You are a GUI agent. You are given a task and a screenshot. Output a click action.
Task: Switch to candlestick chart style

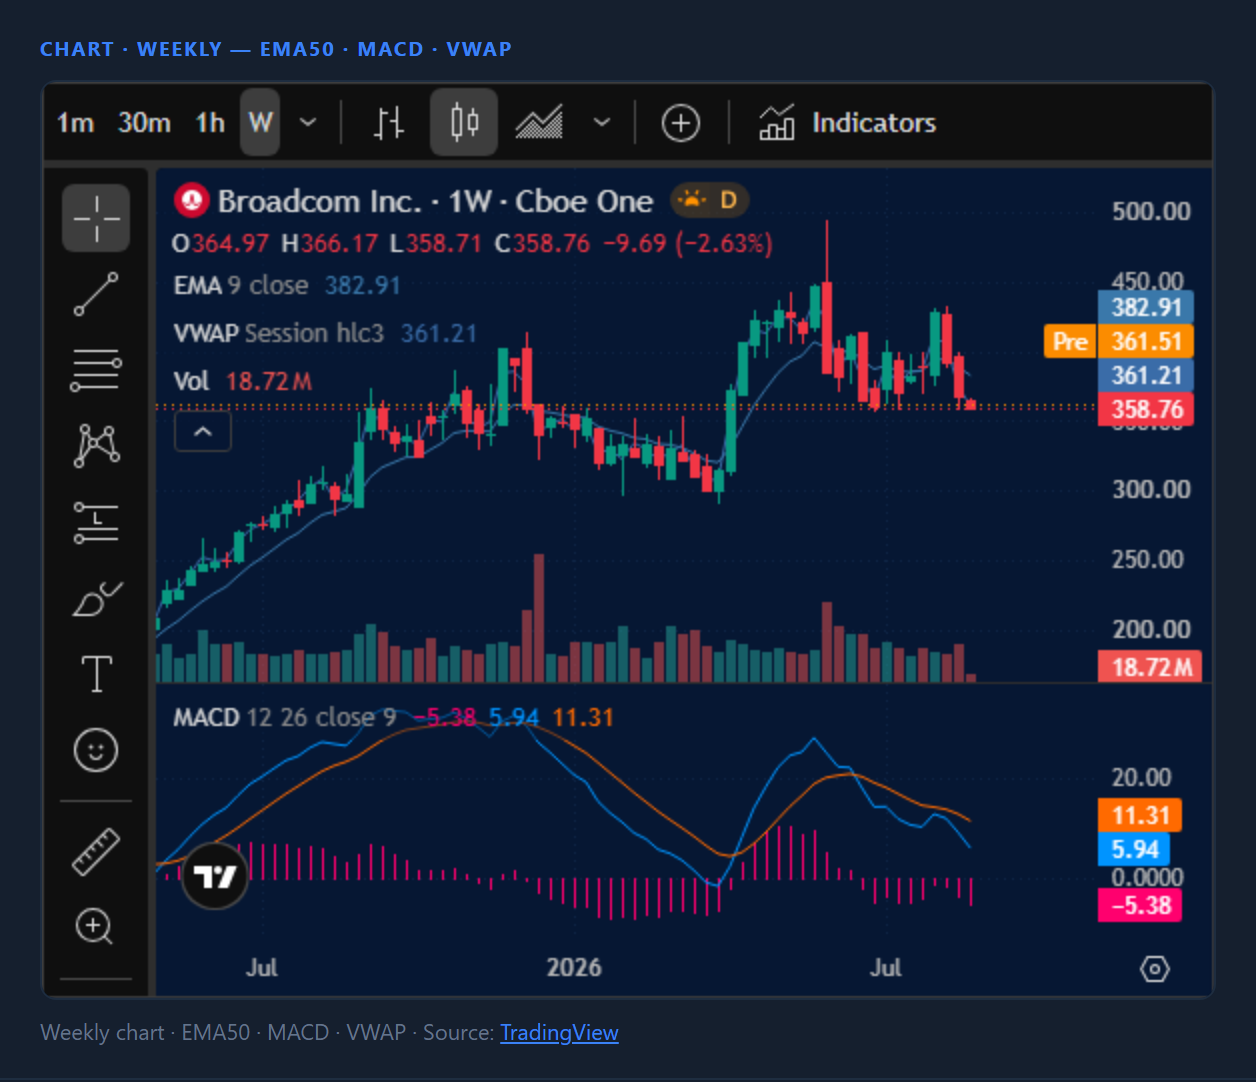click(464, 123)
